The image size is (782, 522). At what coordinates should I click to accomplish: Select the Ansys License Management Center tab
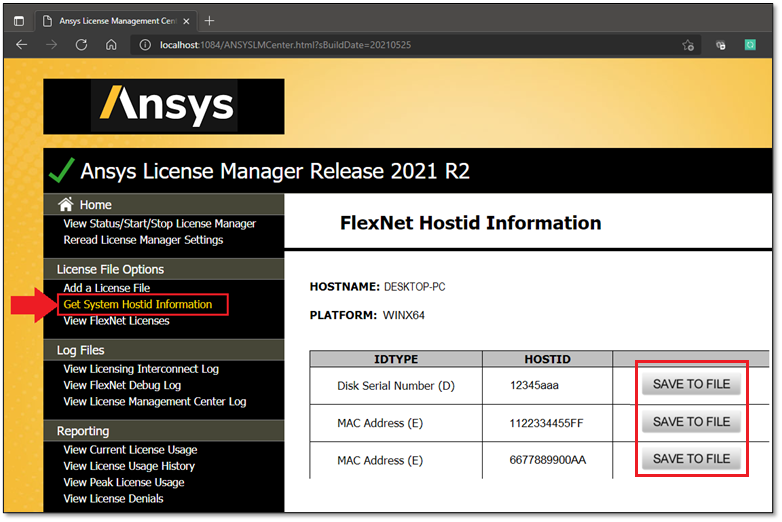click(110, 20)
